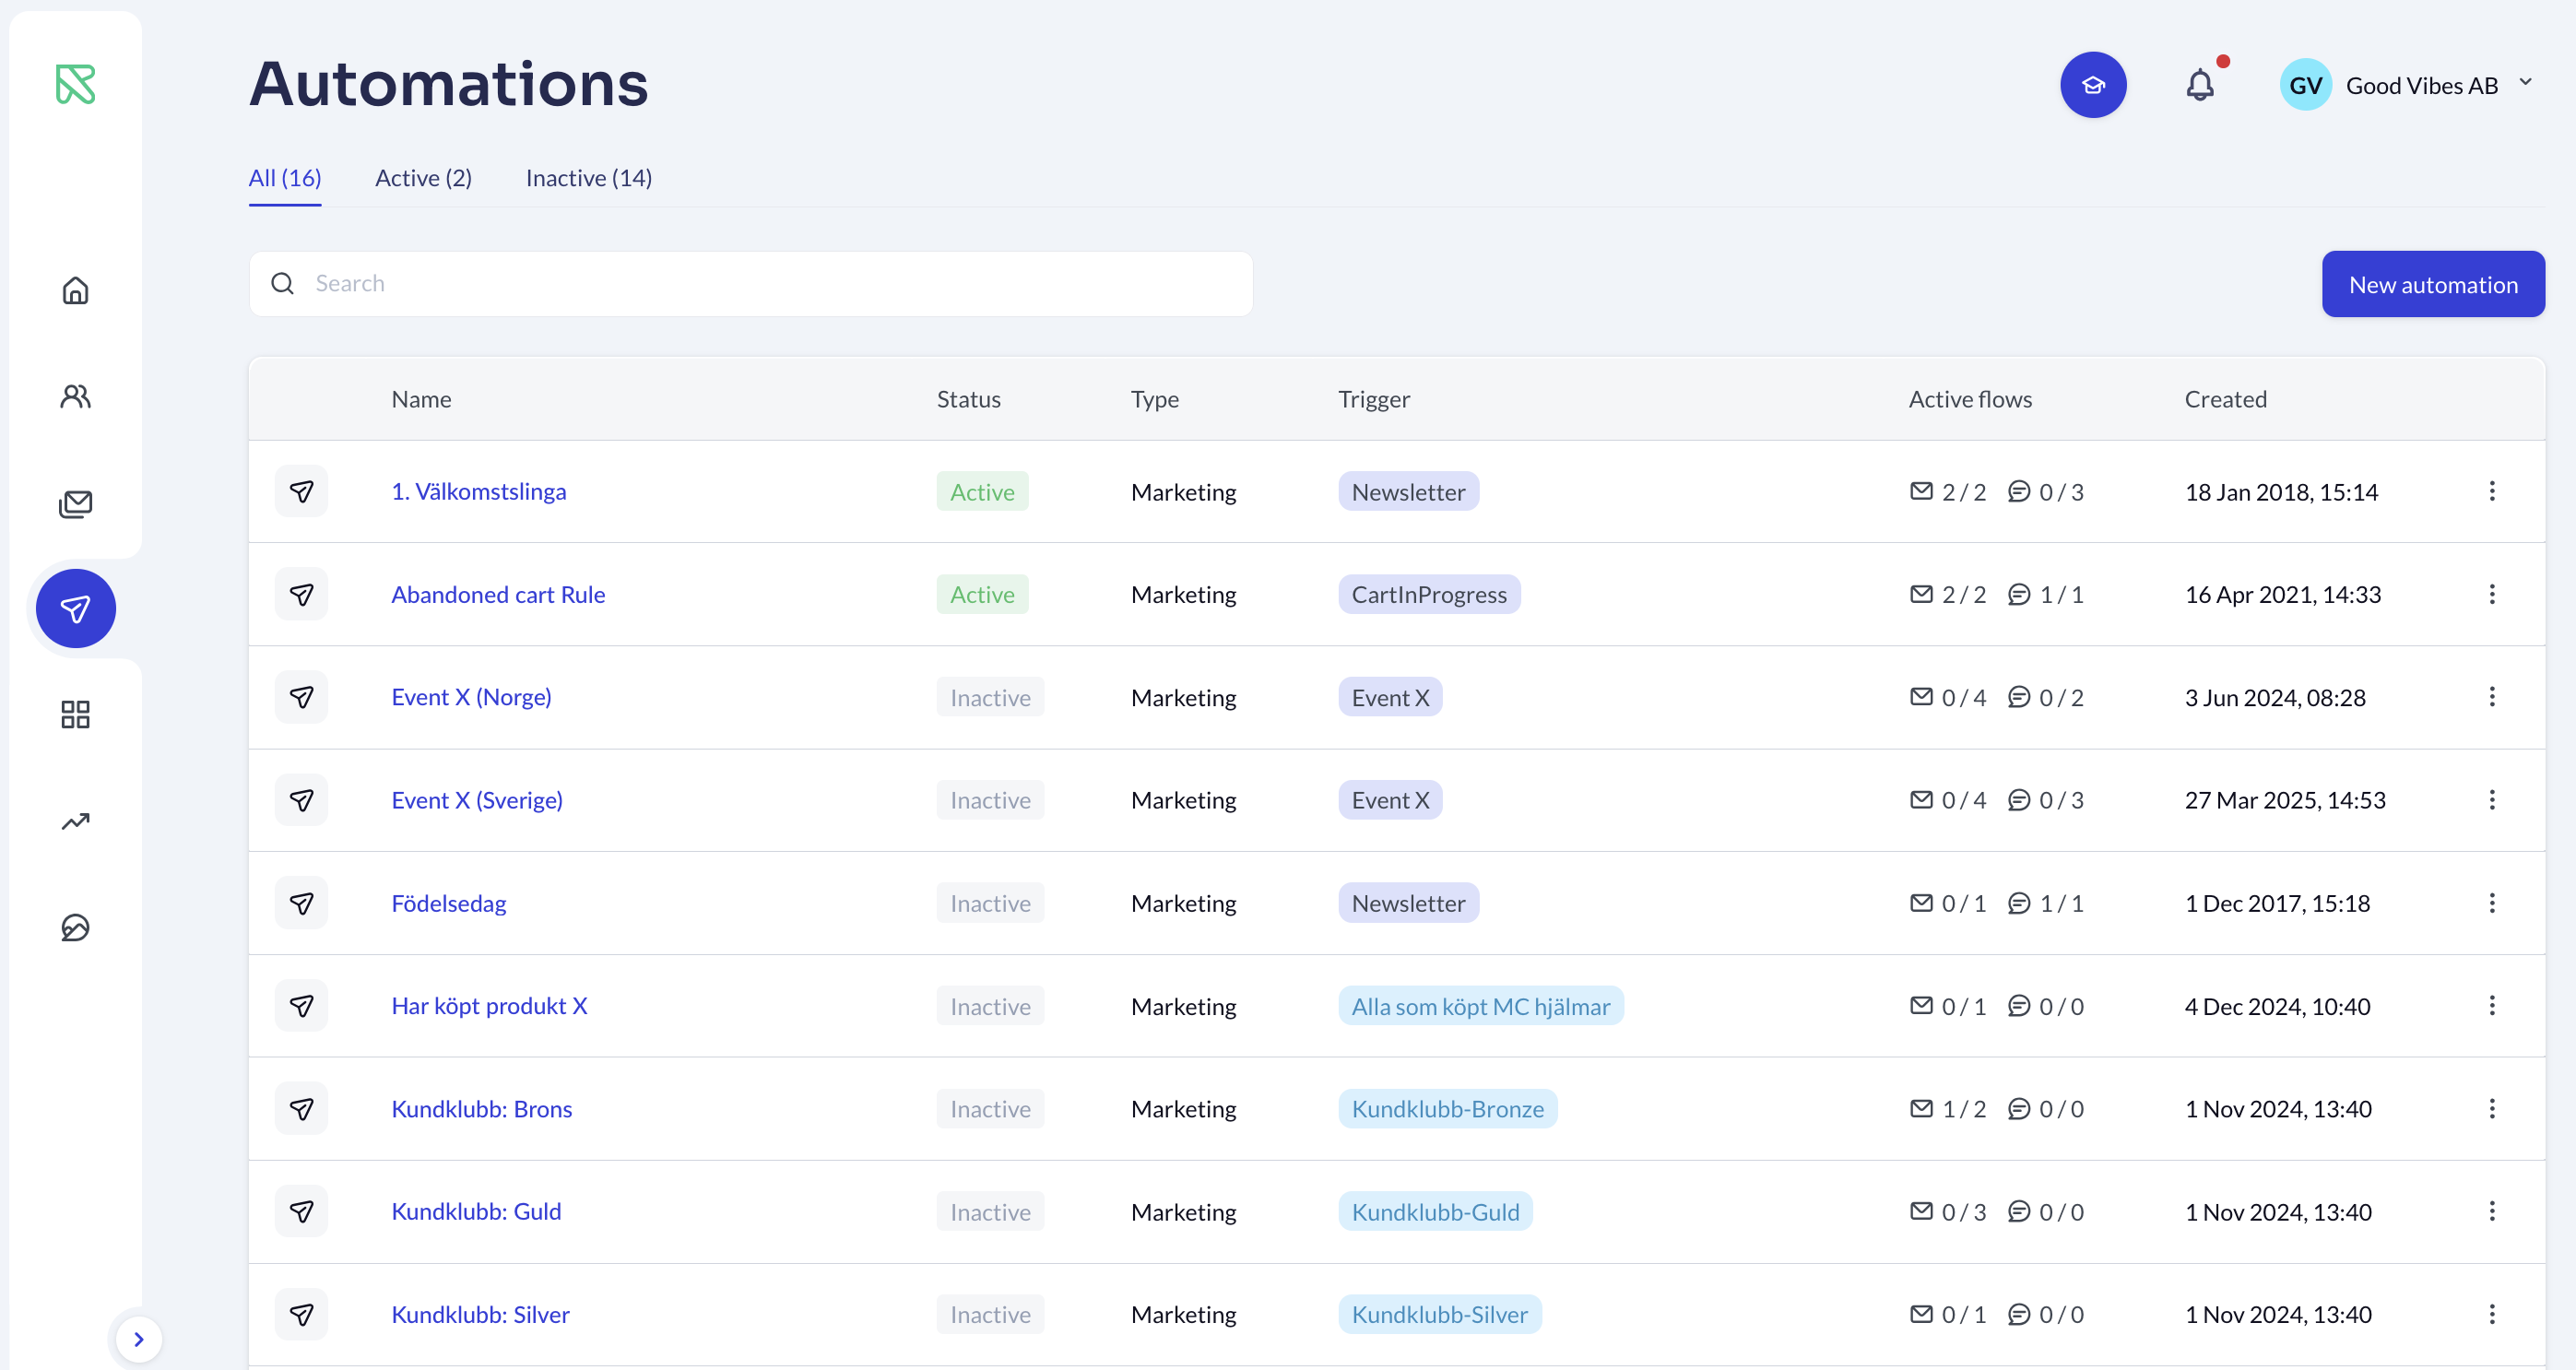Click the graduation cap academy button

point(2092,85)
